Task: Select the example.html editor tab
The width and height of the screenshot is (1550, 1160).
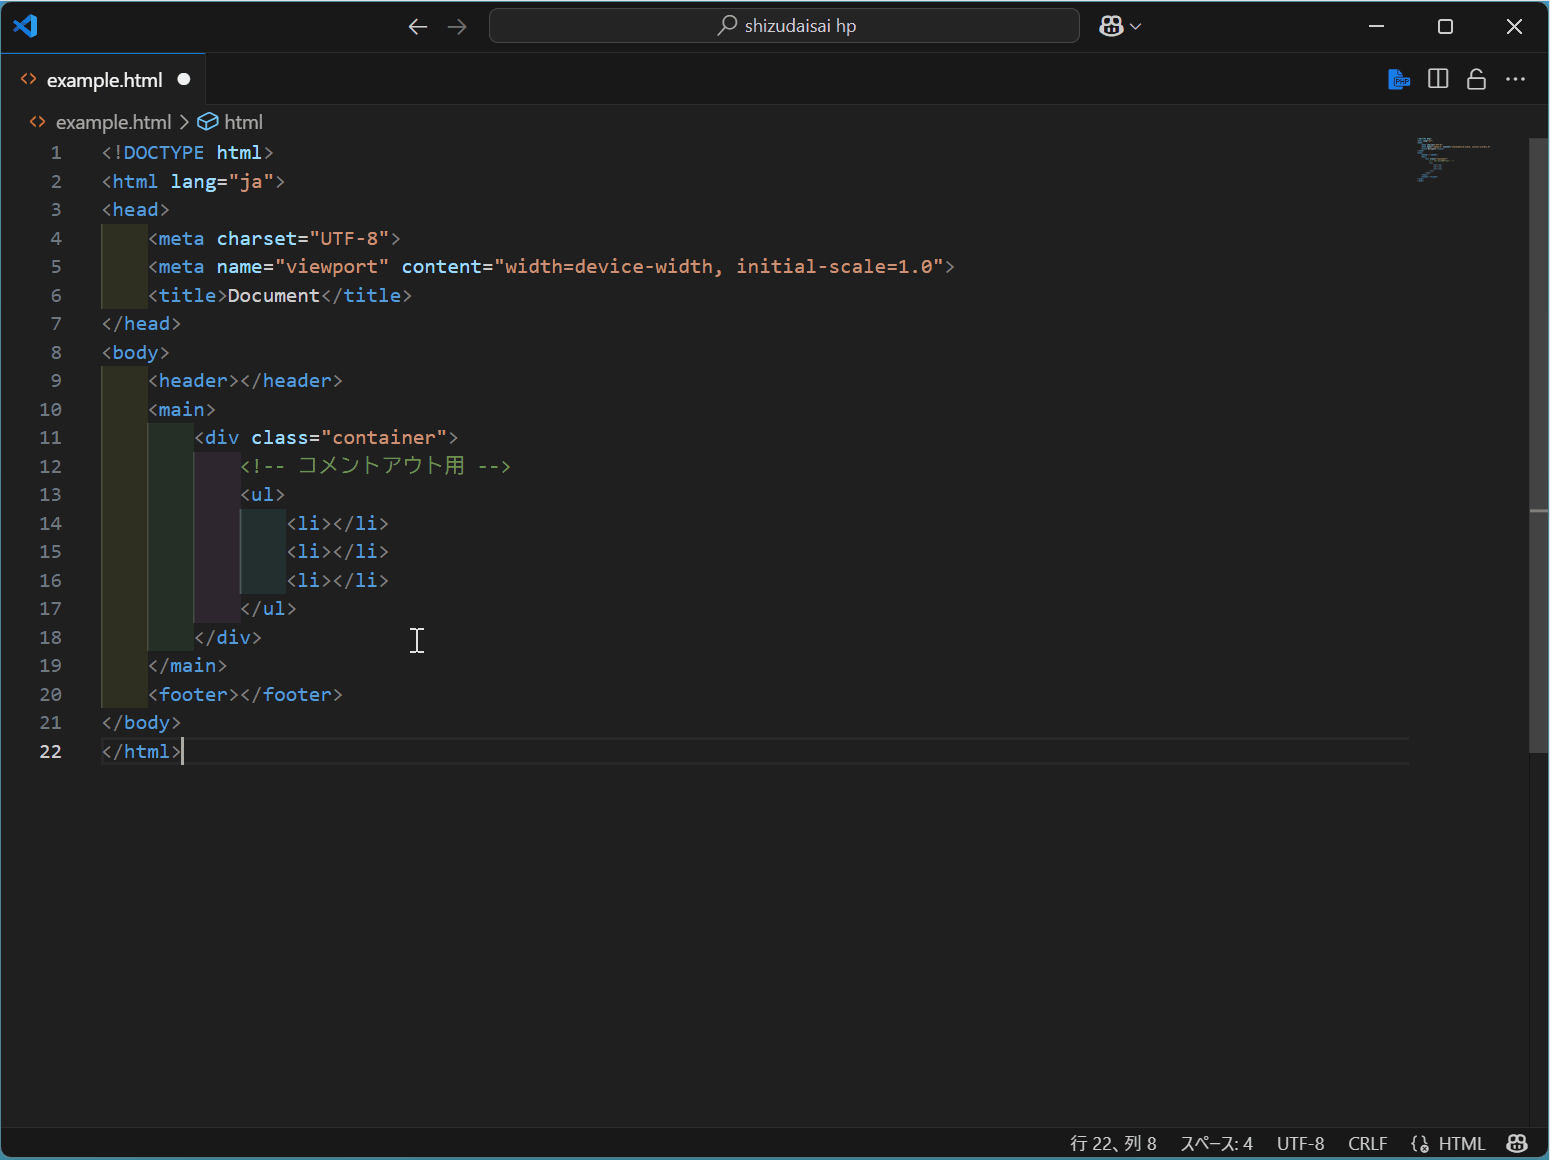Action: click(x=104, y=80)
